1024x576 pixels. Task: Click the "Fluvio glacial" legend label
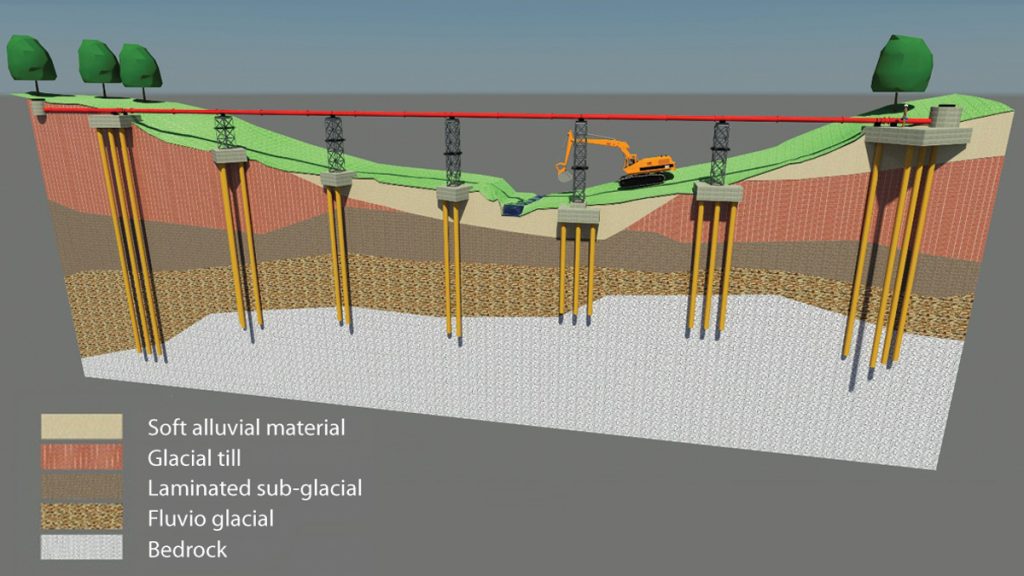pos(210,519)
